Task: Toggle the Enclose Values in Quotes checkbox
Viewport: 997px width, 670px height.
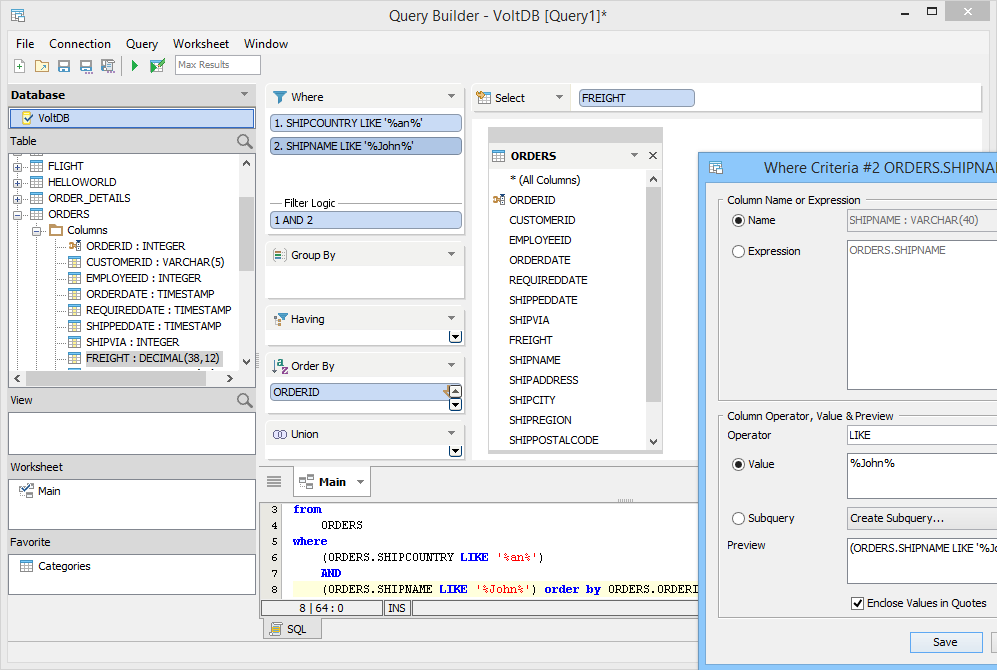Action: pos(858,603)
